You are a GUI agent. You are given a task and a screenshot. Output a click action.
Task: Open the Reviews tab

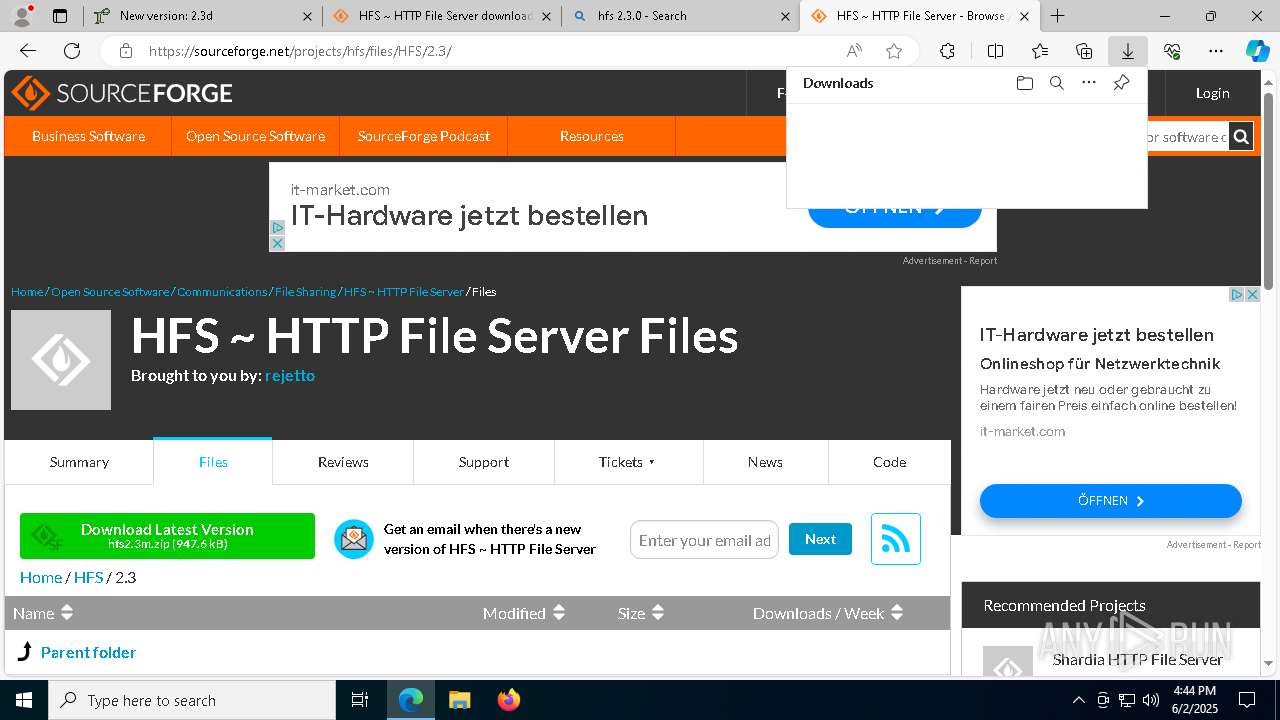point(343,462)
